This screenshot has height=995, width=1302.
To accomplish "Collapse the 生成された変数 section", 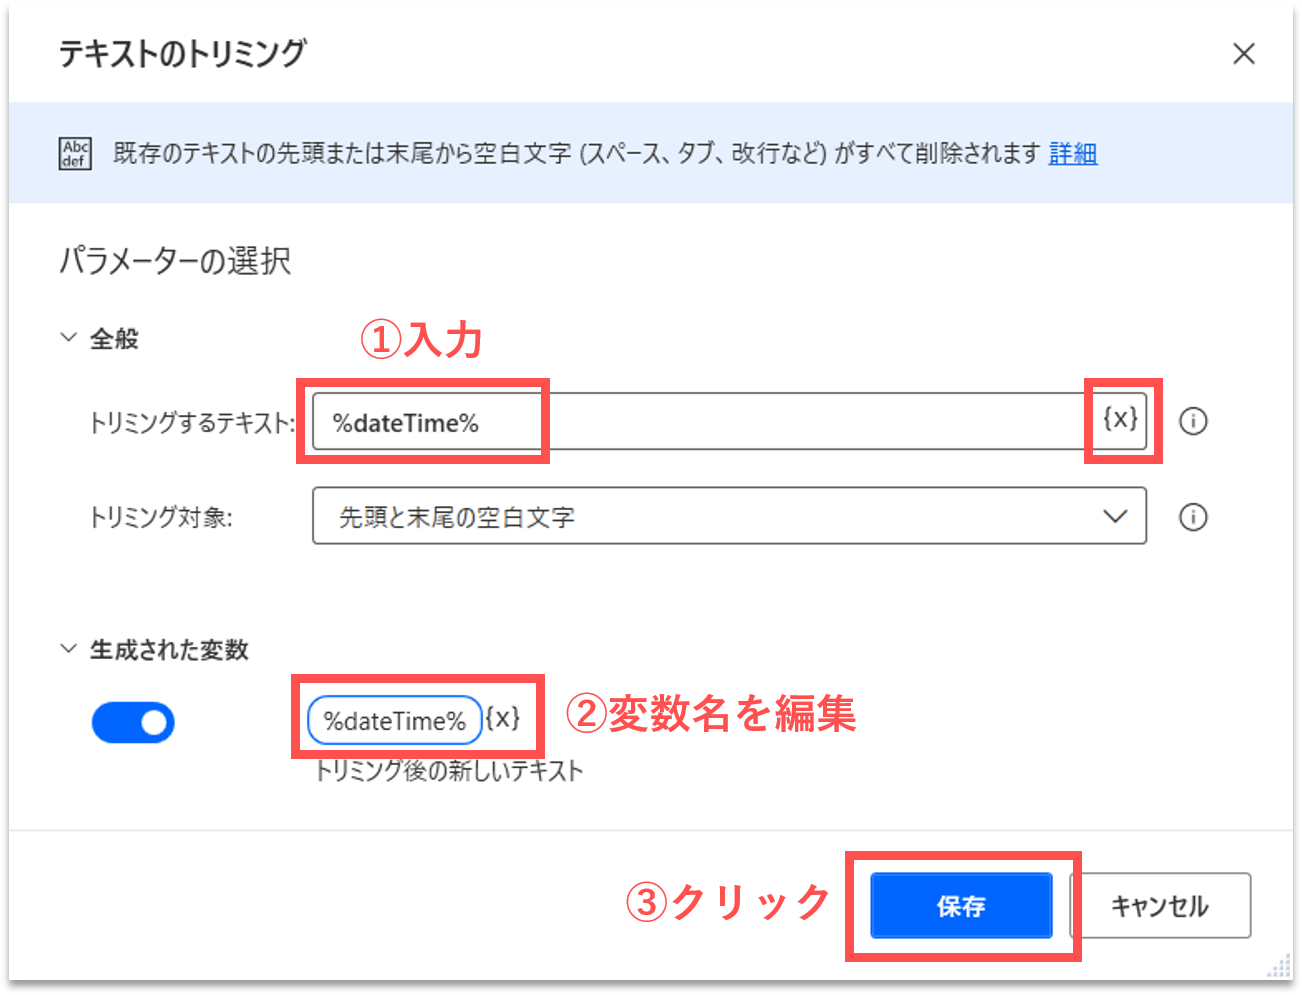I will click(69, 649).
